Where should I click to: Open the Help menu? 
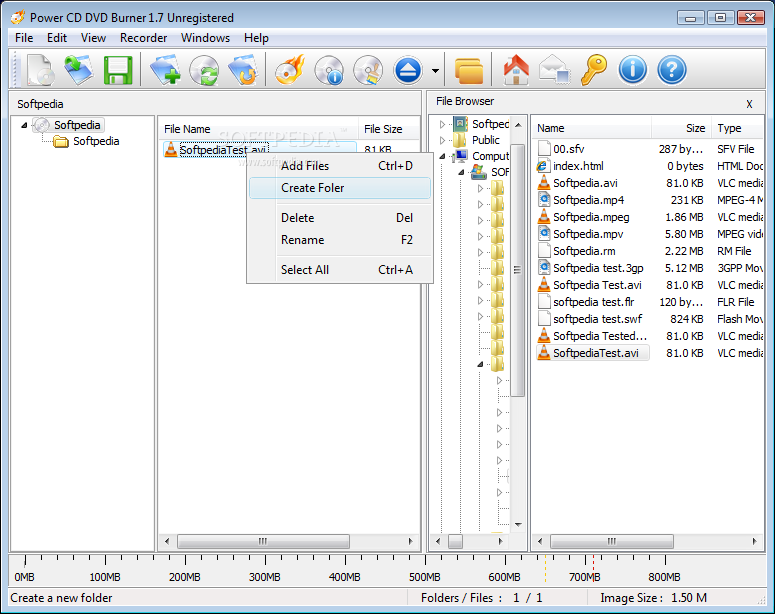(256, 38)
